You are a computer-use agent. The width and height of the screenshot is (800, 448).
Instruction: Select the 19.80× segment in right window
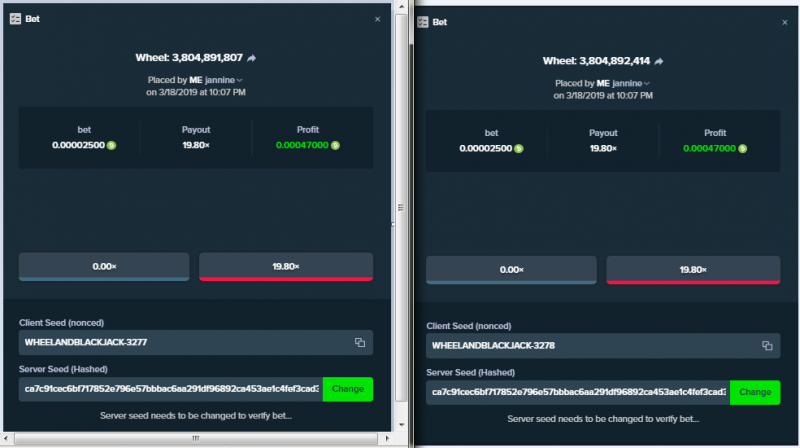pyautogui.click(x=693, y=269)
